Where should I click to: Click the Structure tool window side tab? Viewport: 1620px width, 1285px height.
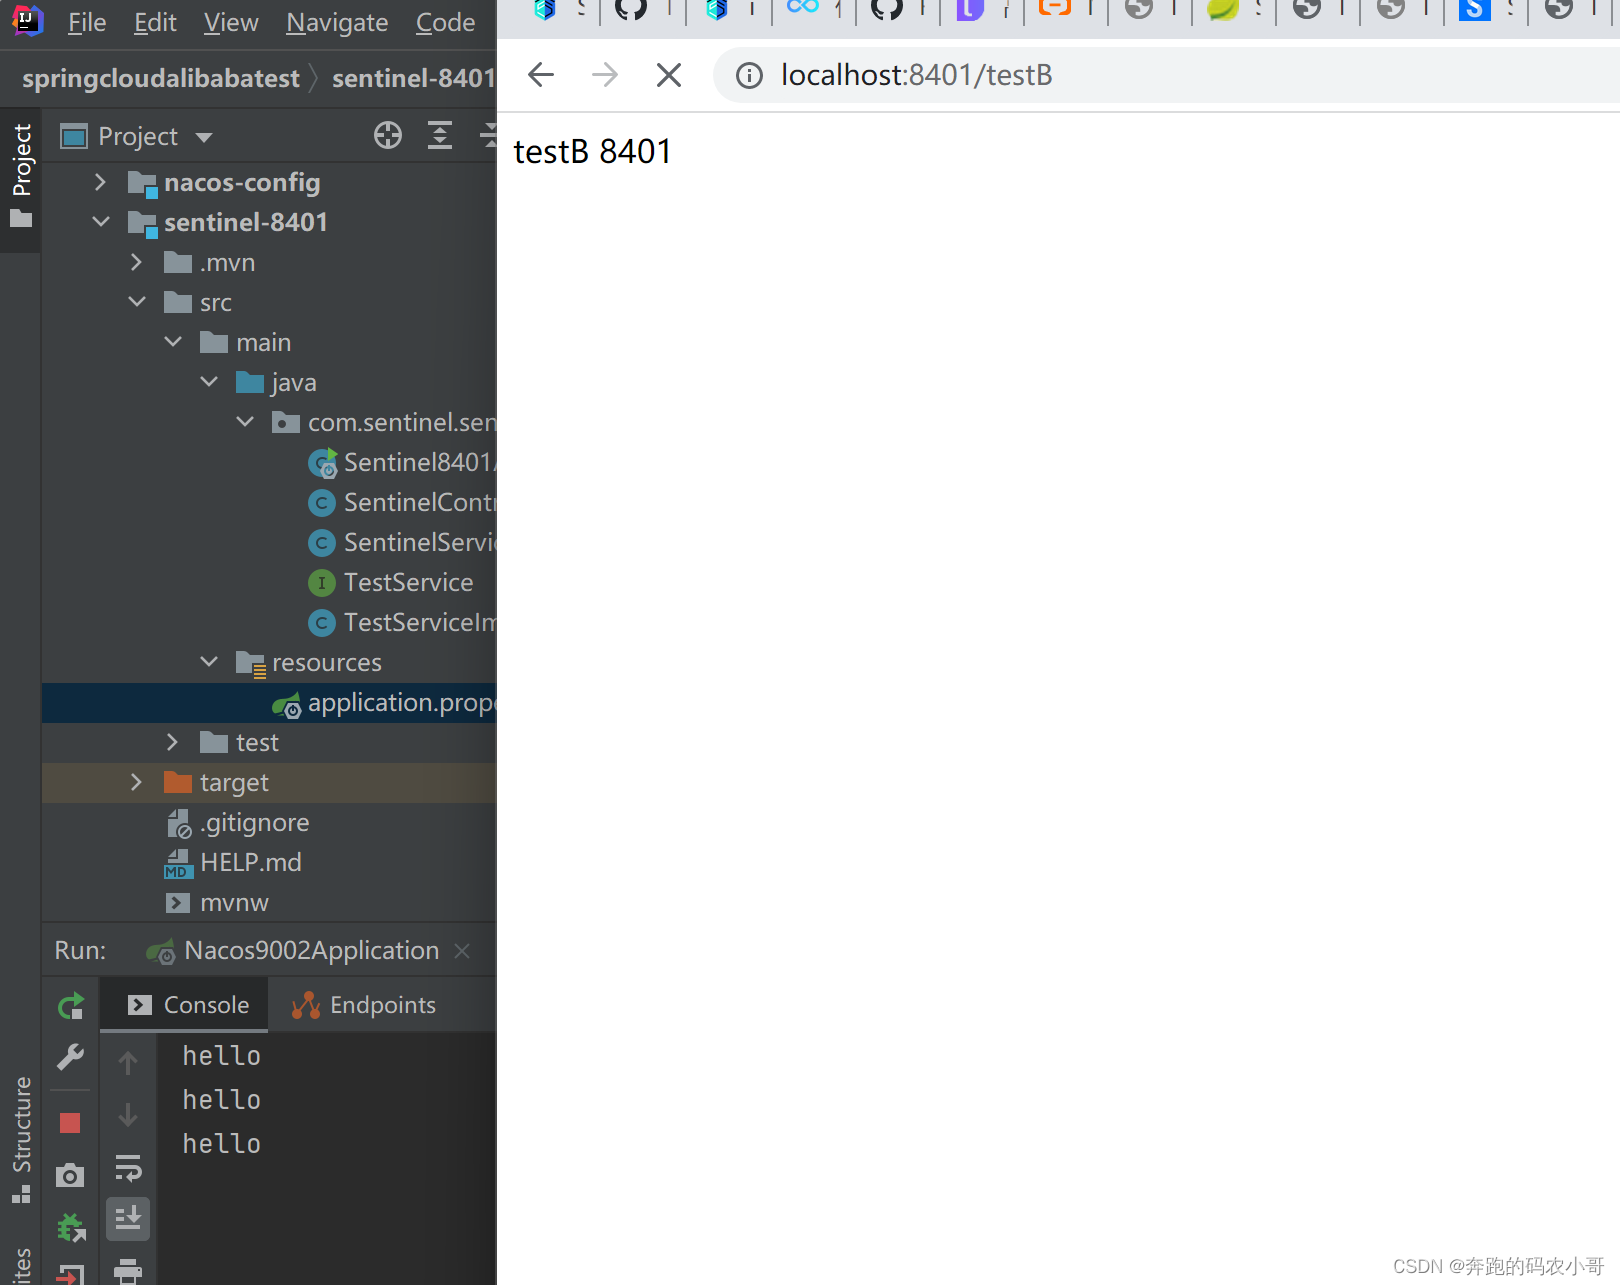click(x=21, y=1140)
